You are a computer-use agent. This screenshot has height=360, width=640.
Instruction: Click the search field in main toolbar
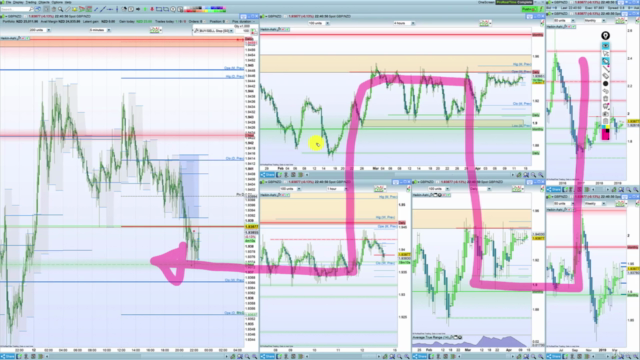tap(16, 9)
